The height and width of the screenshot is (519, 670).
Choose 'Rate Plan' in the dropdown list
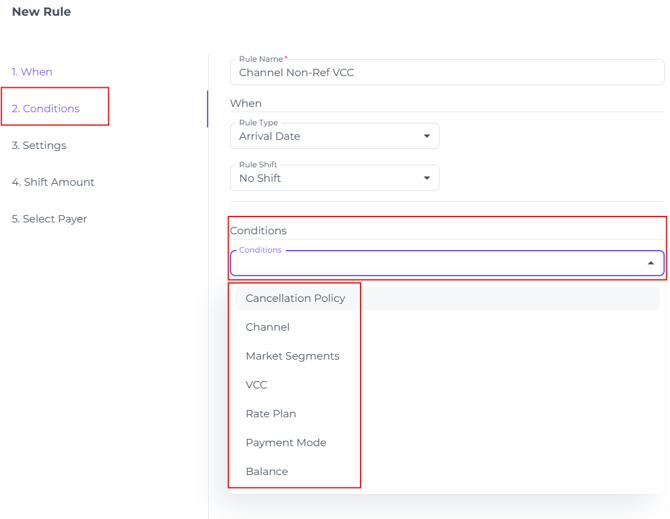click(271, 414)
